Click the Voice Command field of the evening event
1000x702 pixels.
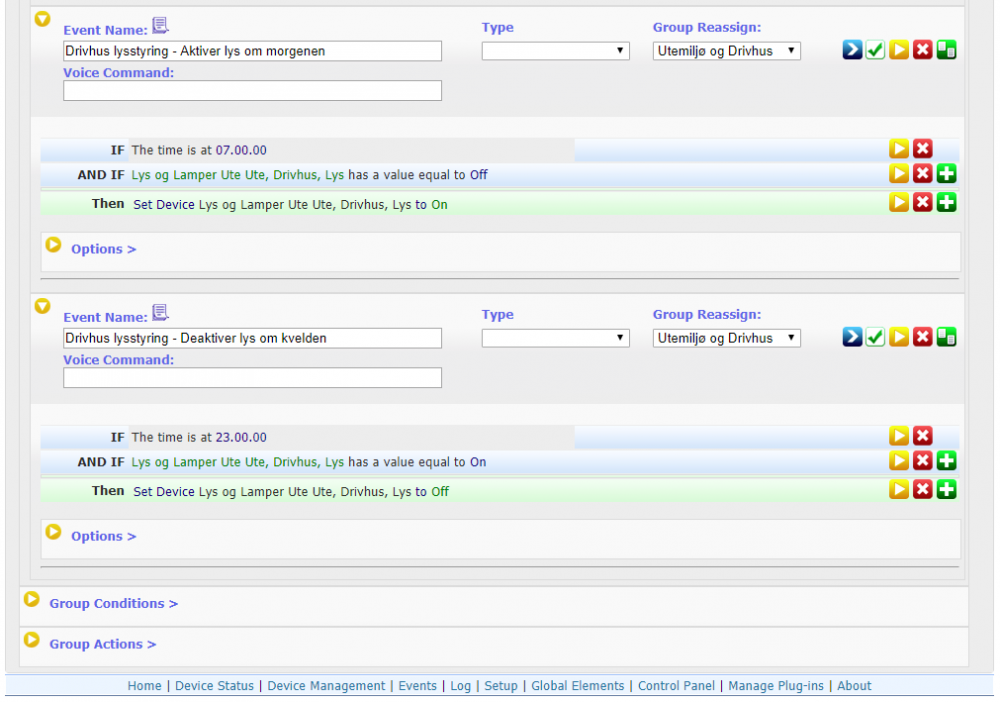point(252,378)
